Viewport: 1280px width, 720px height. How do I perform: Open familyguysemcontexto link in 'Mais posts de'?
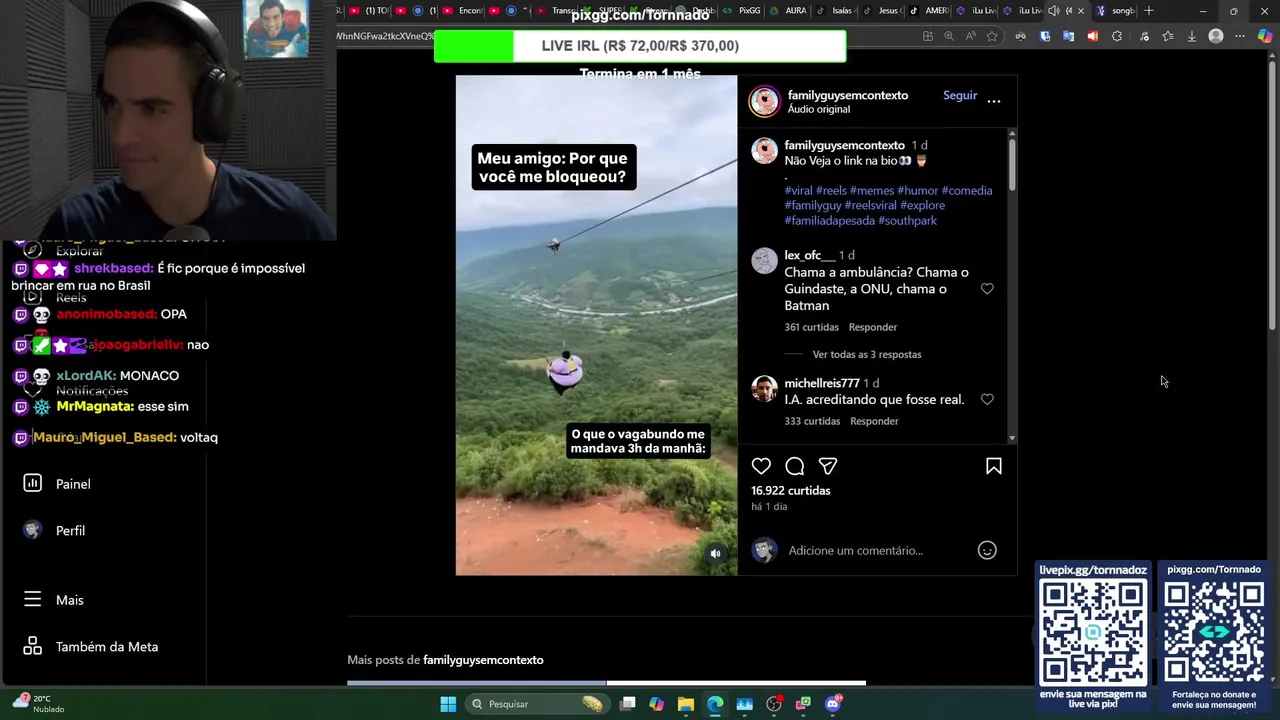pos(483,660)
